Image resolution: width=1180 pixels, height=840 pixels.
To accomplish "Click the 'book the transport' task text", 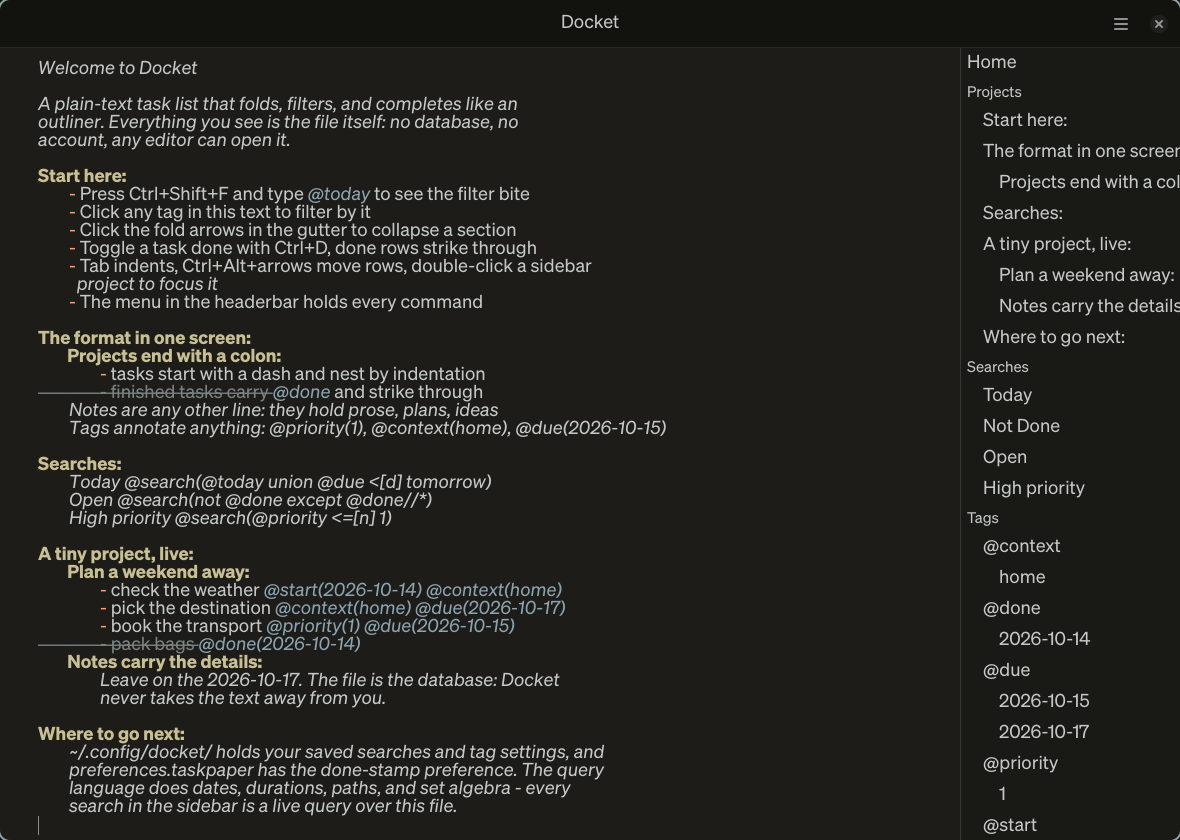I will pos(186,626).
